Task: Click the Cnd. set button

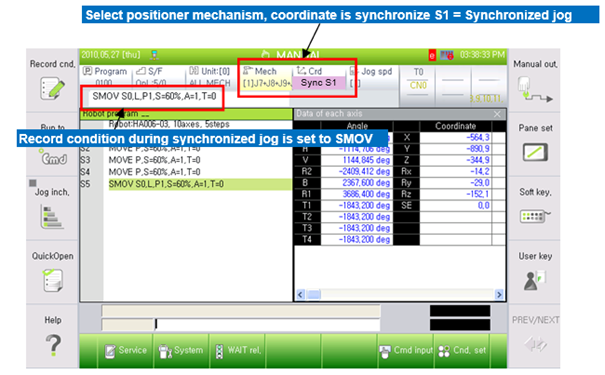Action: pyautogui.click(x=462, y=351)
